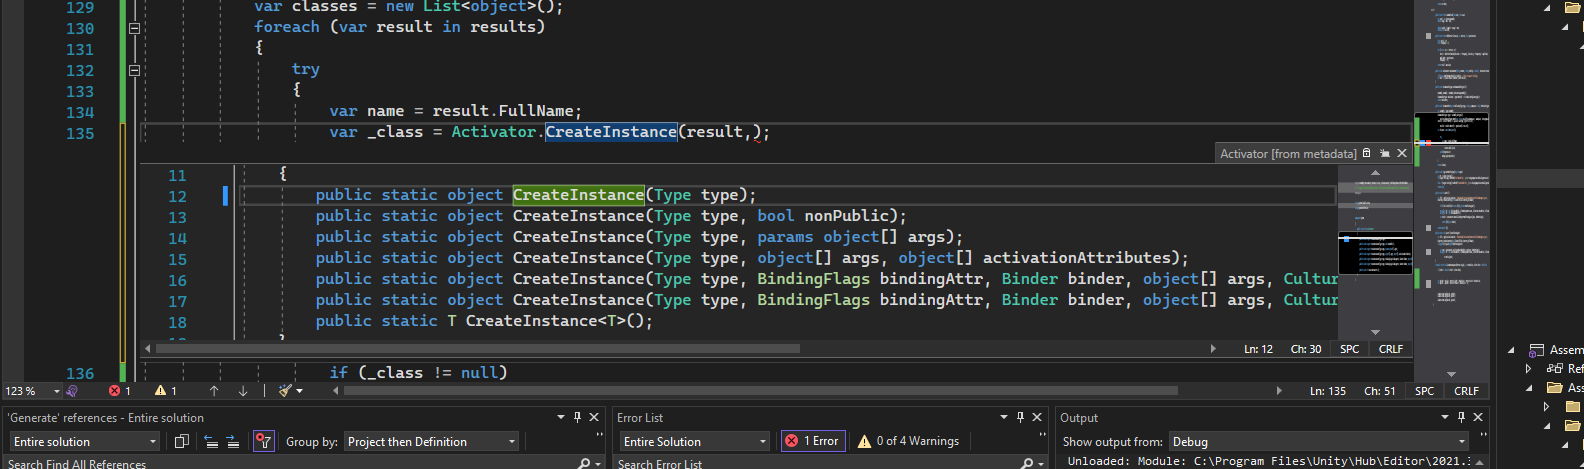Click the peek window horizontal scrollbar left arrow
The height and width of the screenshot is (469, 1584).
[148, 349]
